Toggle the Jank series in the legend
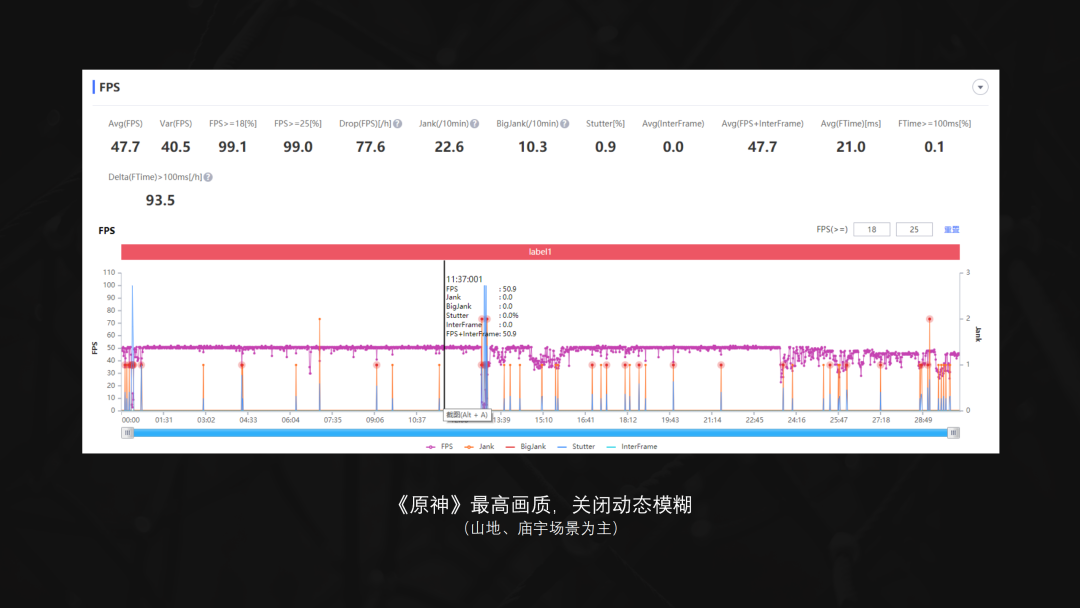 pos(479,447)
